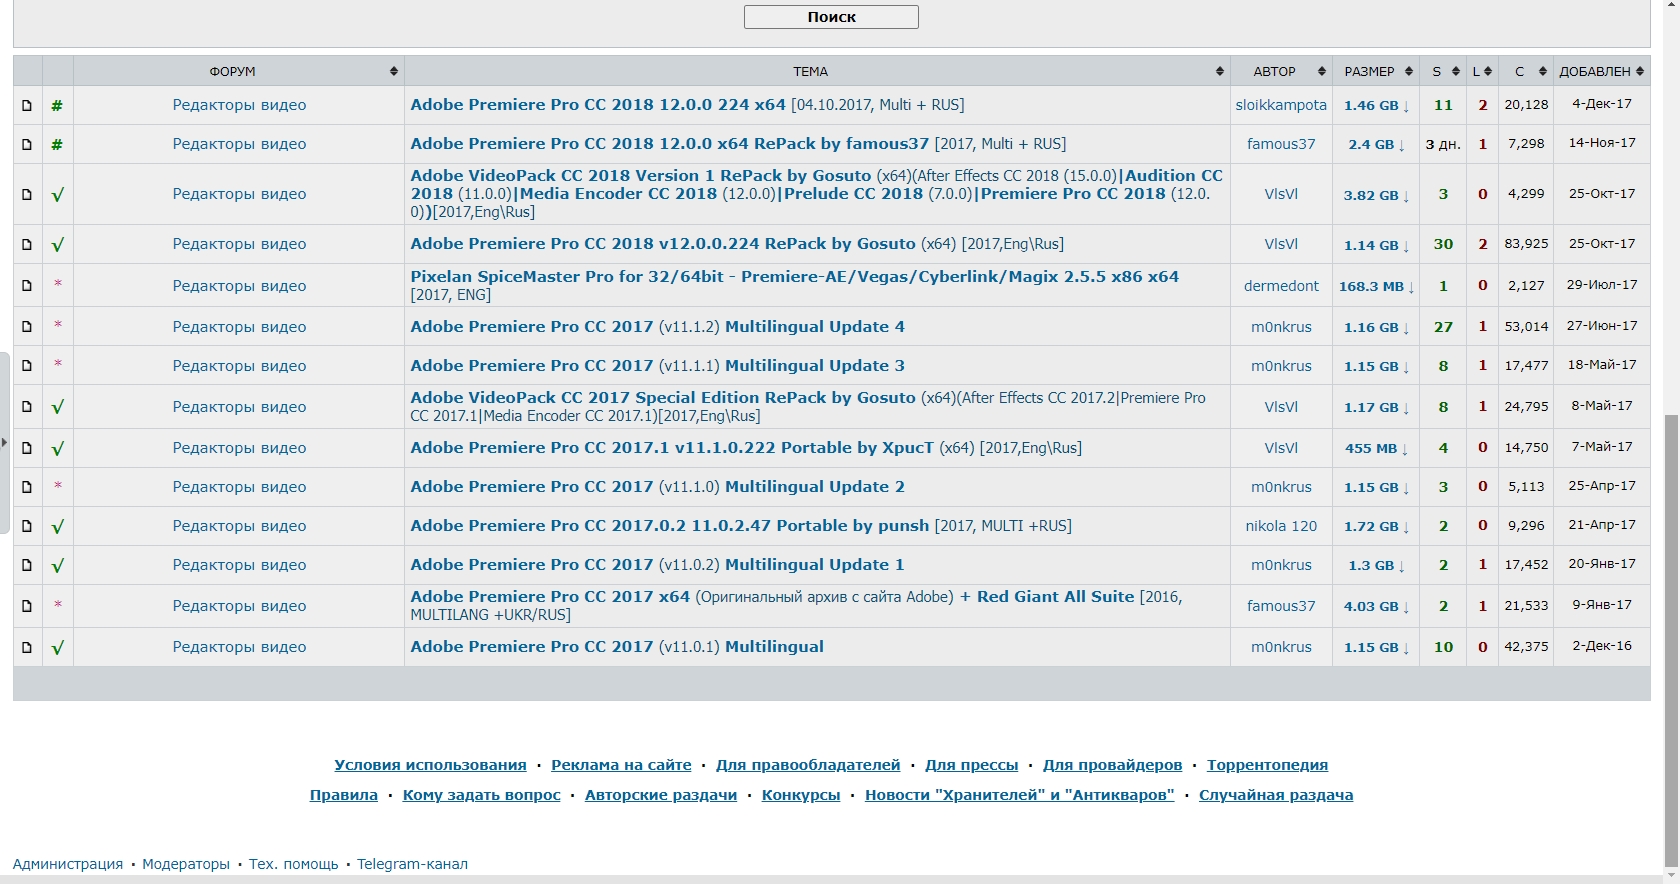Open author profile nikola 120
This screenshot has height=884, width=1680.
[x=1281, y=526]
